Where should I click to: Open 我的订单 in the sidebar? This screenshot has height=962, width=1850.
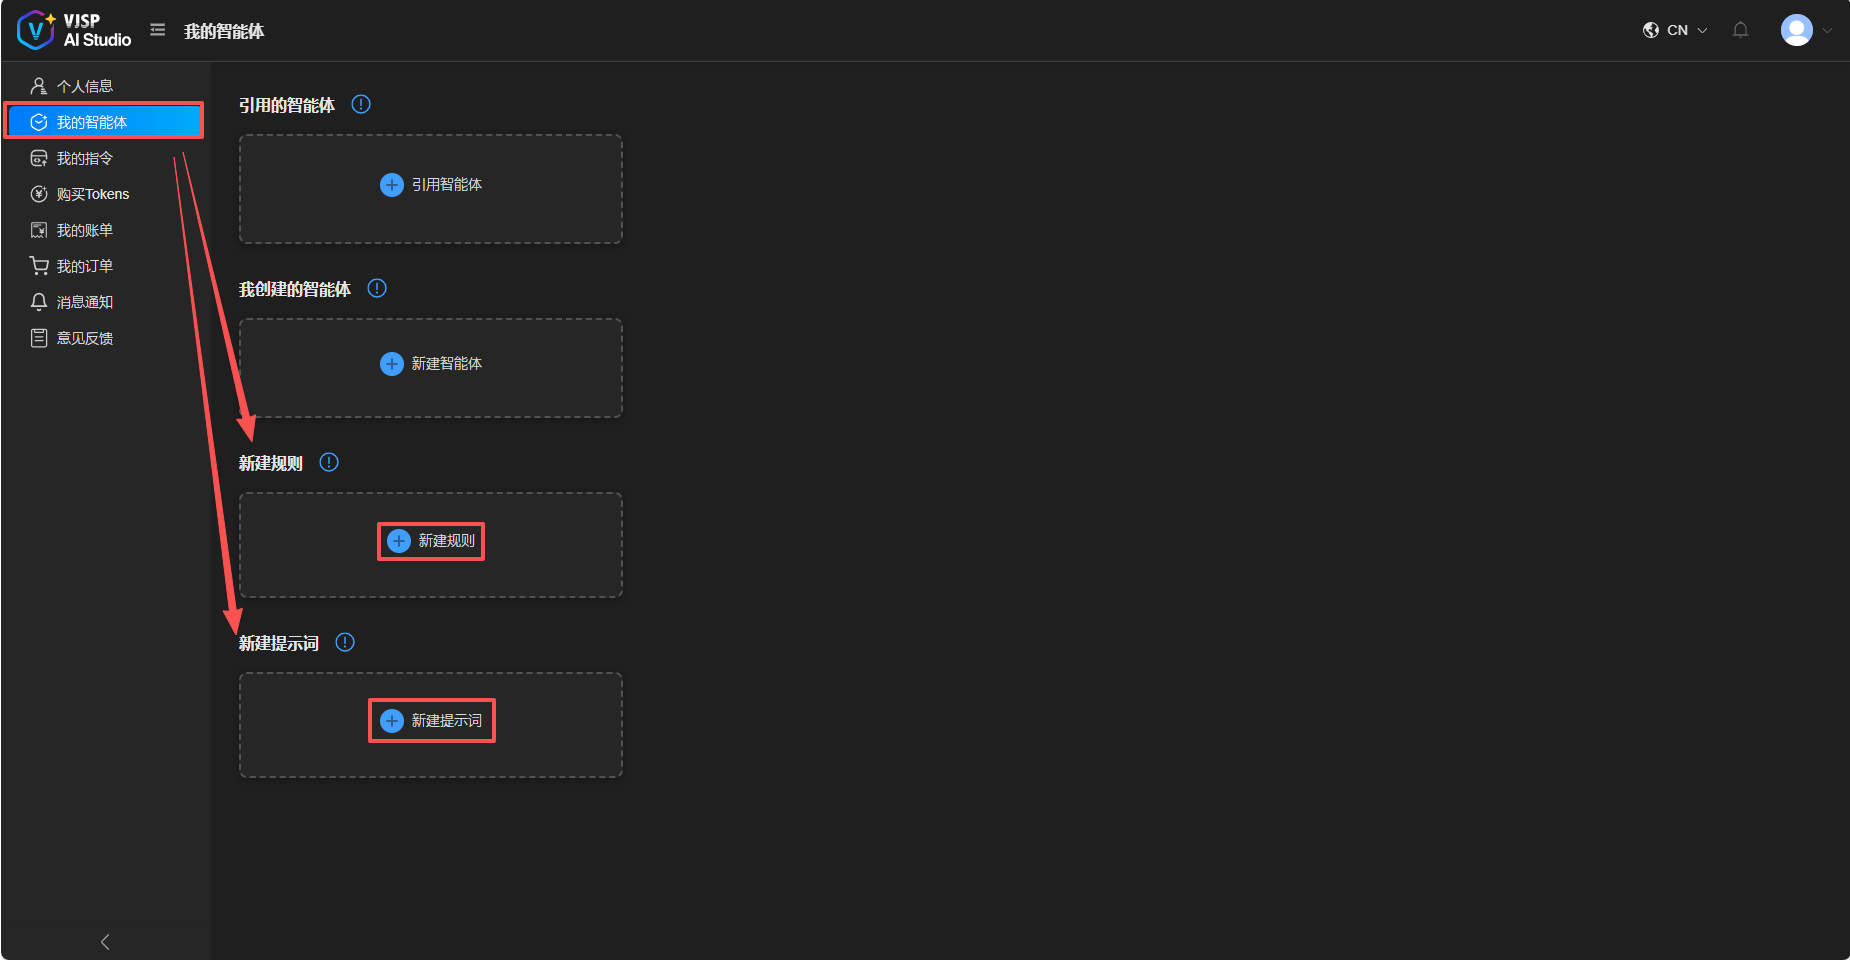pos(85,266)
